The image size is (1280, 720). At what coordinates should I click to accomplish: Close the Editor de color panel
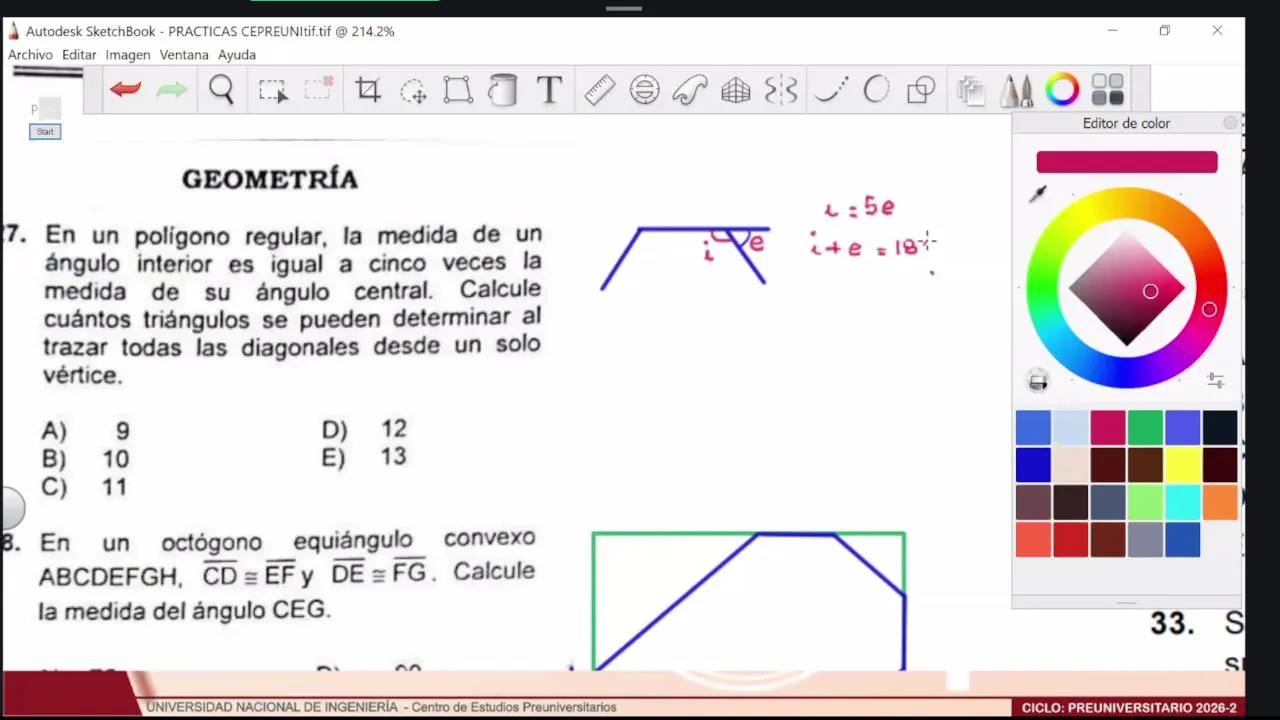[1231, 123]
